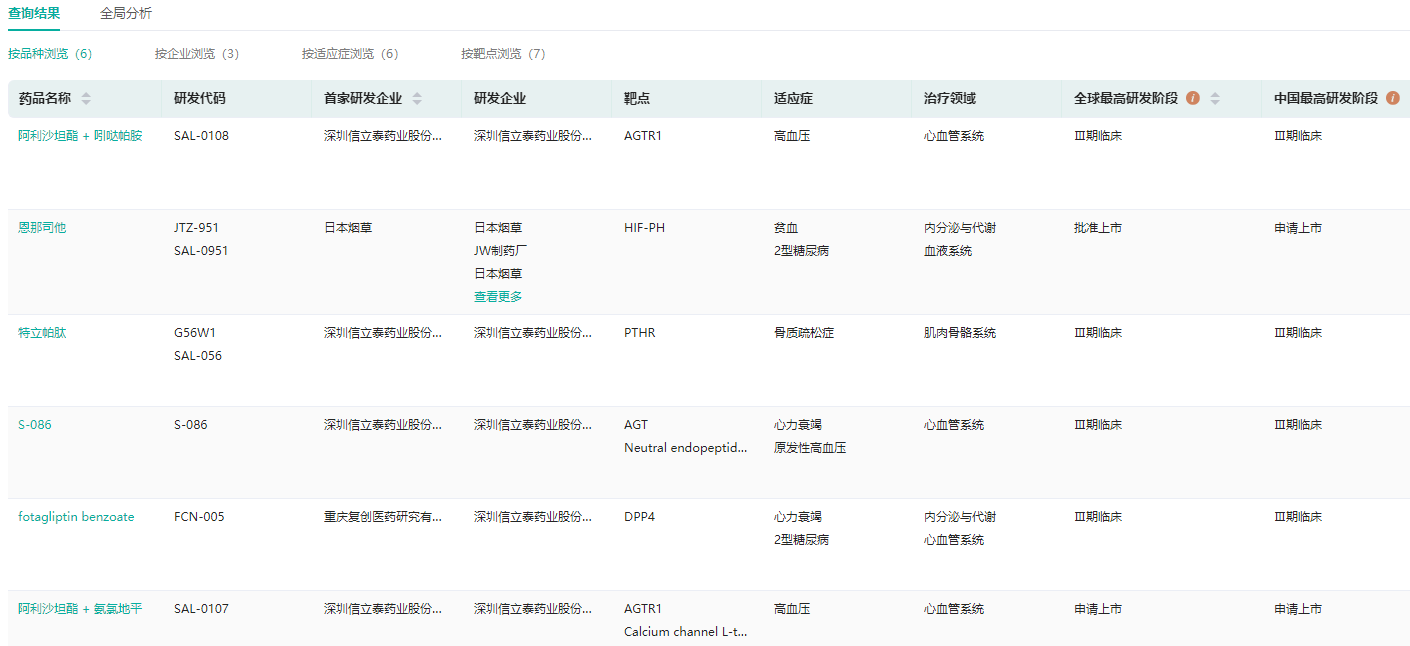Click 批准上市 global stage cell
This screenshot has height=646, width=1410.
1098,228
